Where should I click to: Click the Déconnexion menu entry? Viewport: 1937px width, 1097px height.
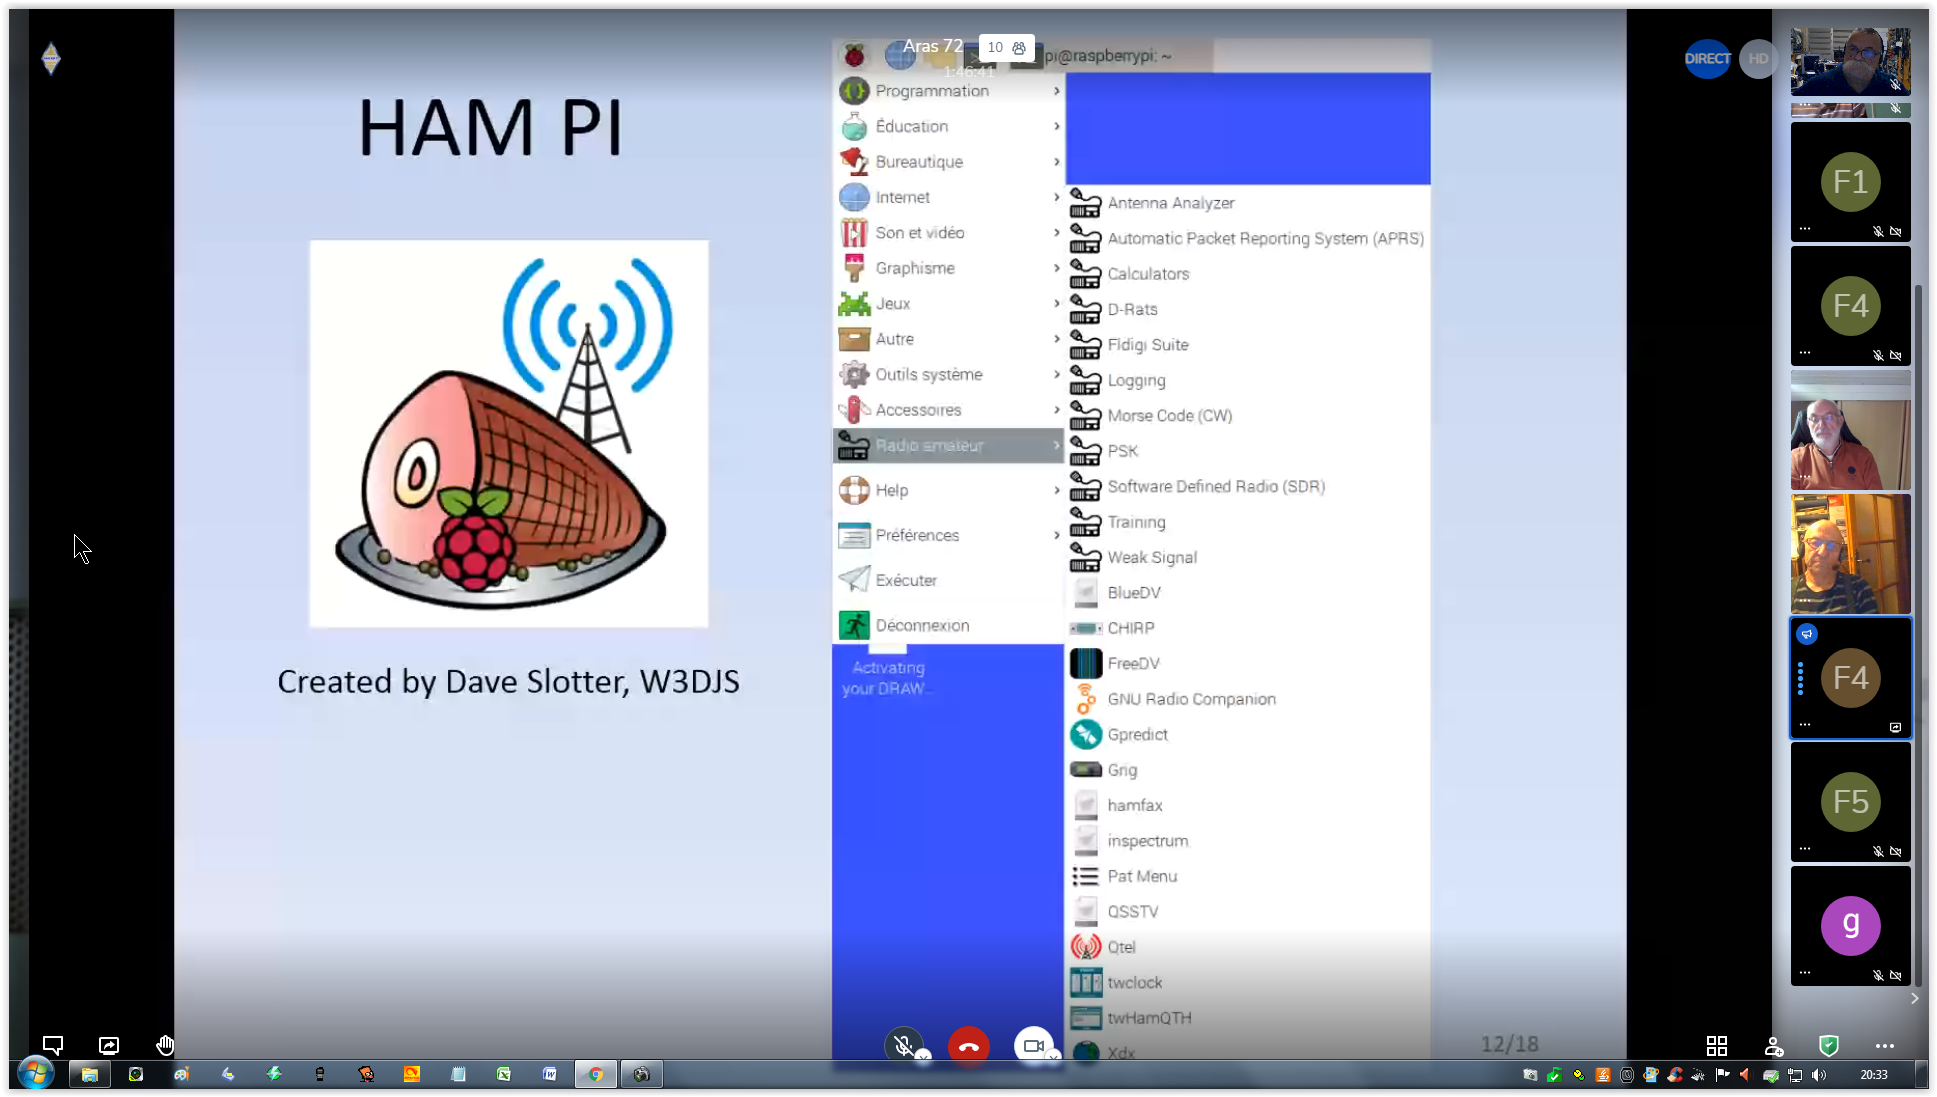click(948, 625)
